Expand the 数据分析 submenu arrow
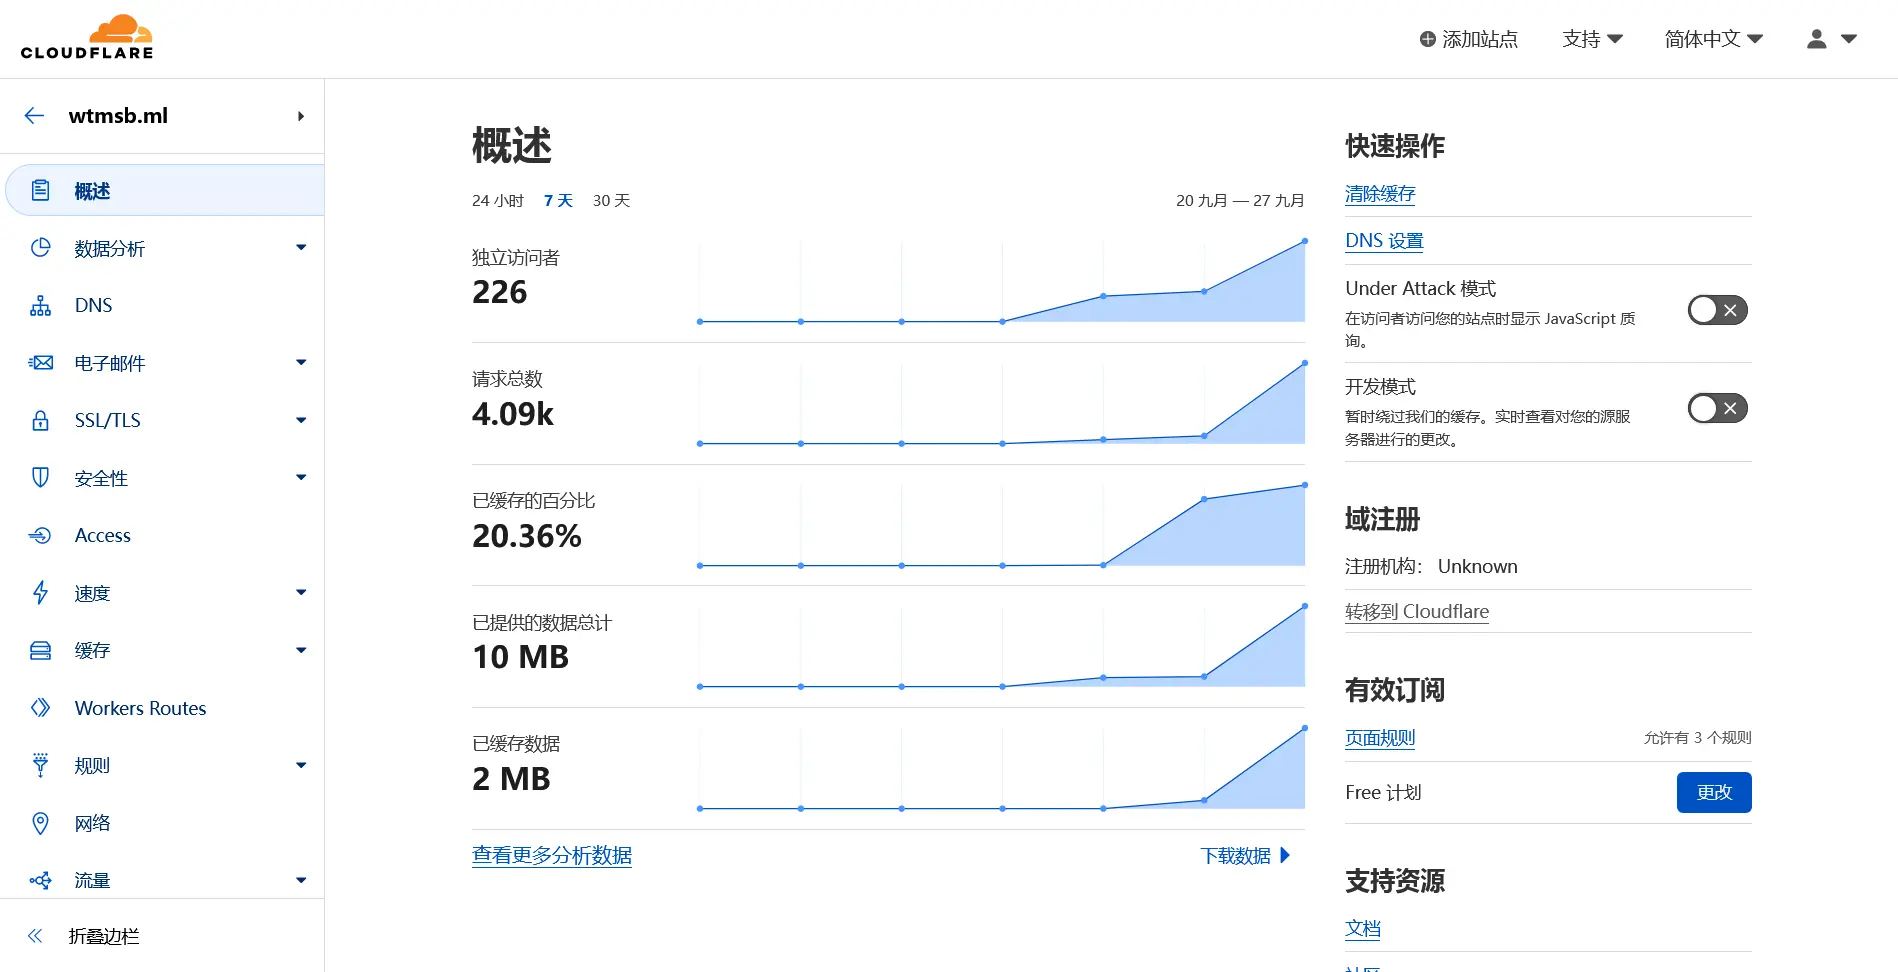The width and height of the screenshot is (1898, 972). pos(301,247)
